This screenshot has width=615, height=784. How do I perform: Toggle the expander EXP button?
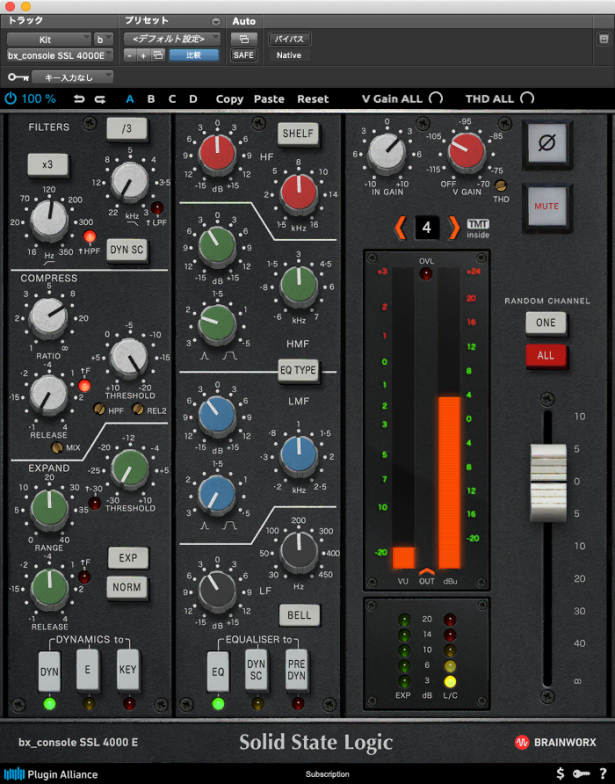pyautogui.click(x=128, y=558)
